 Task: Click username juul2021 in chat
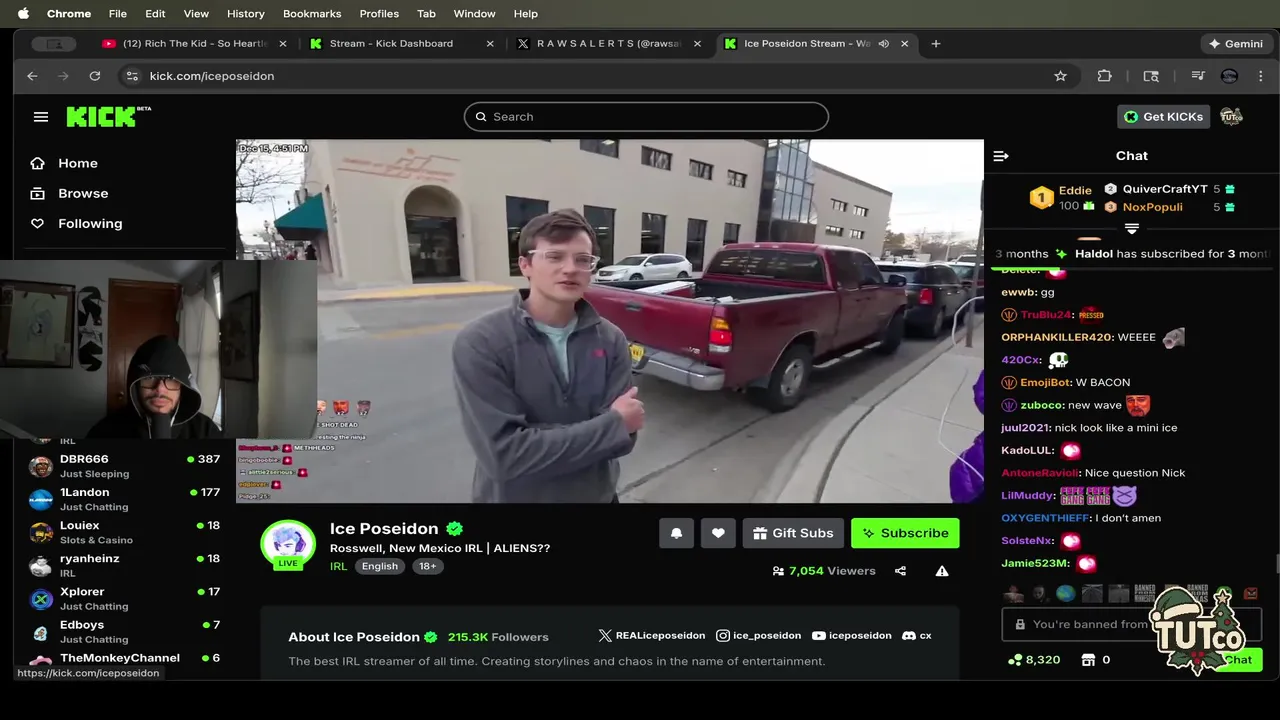tap(1025, 428)
